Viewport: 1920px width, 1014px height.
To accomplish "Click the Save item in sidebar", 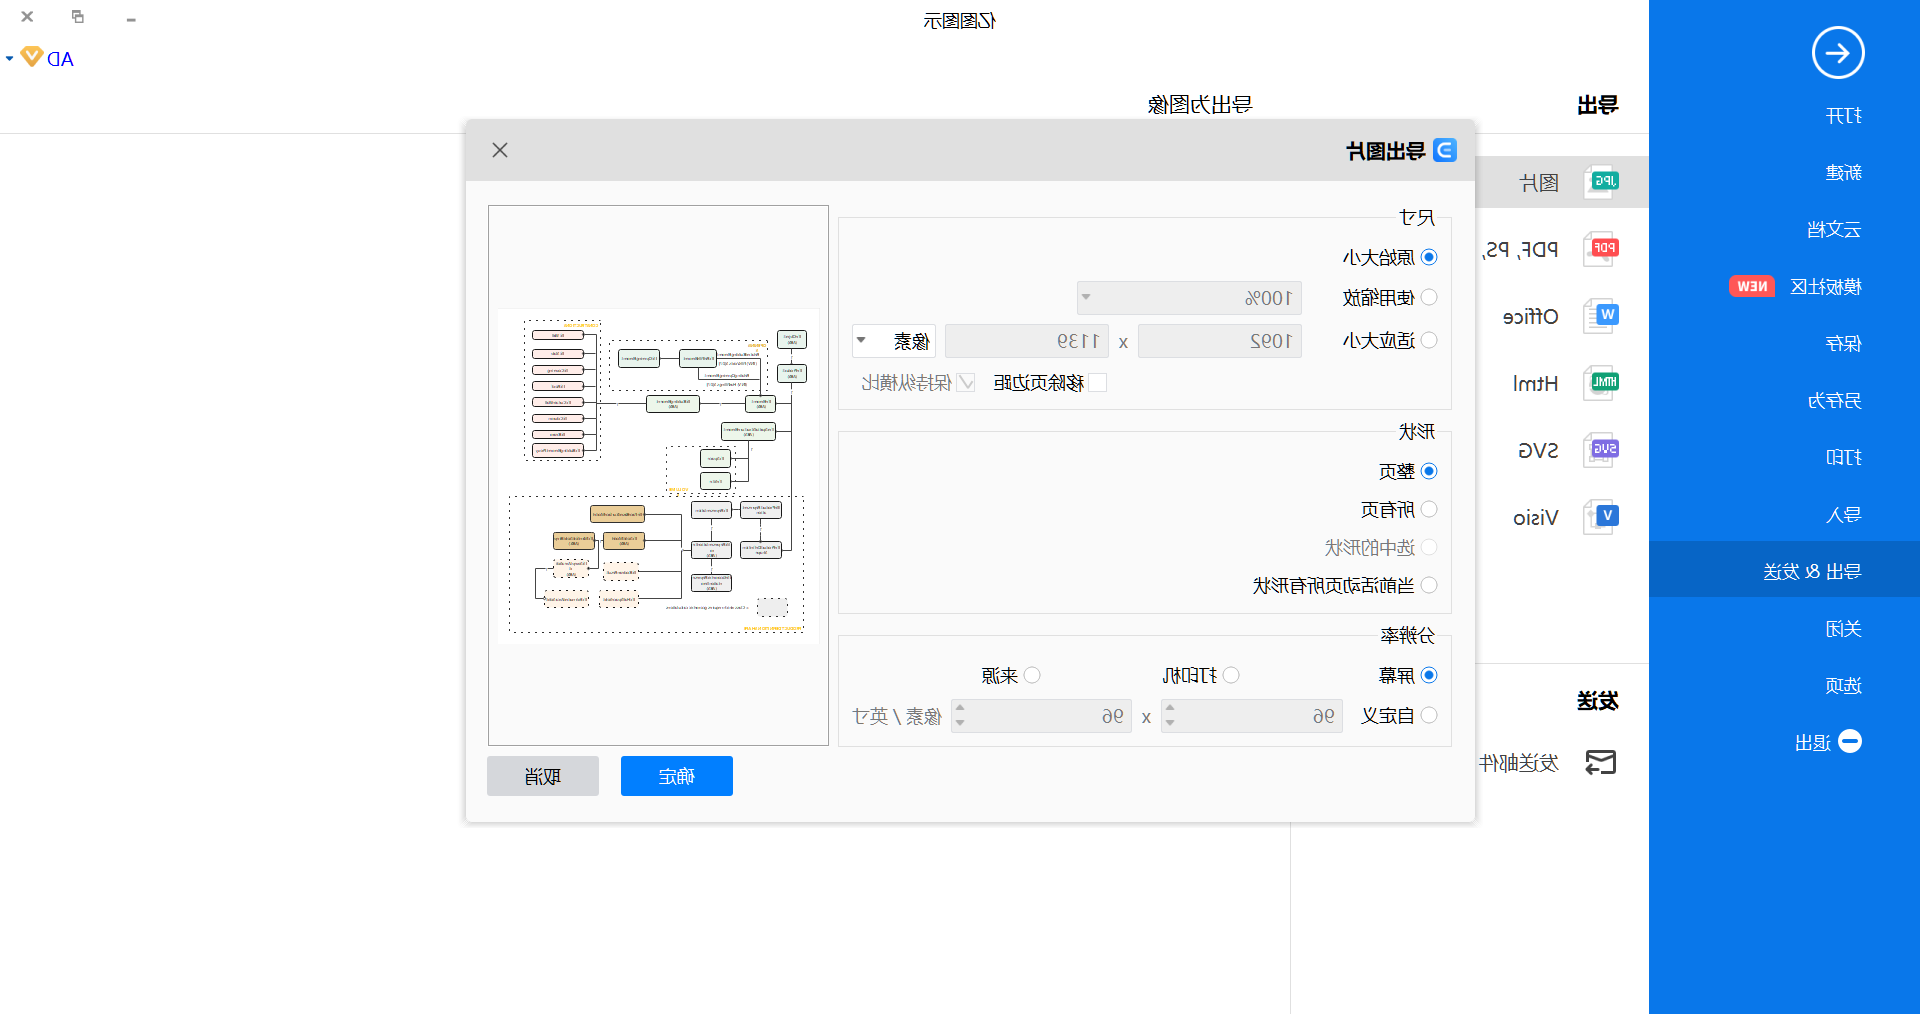I will point(1843,344).
